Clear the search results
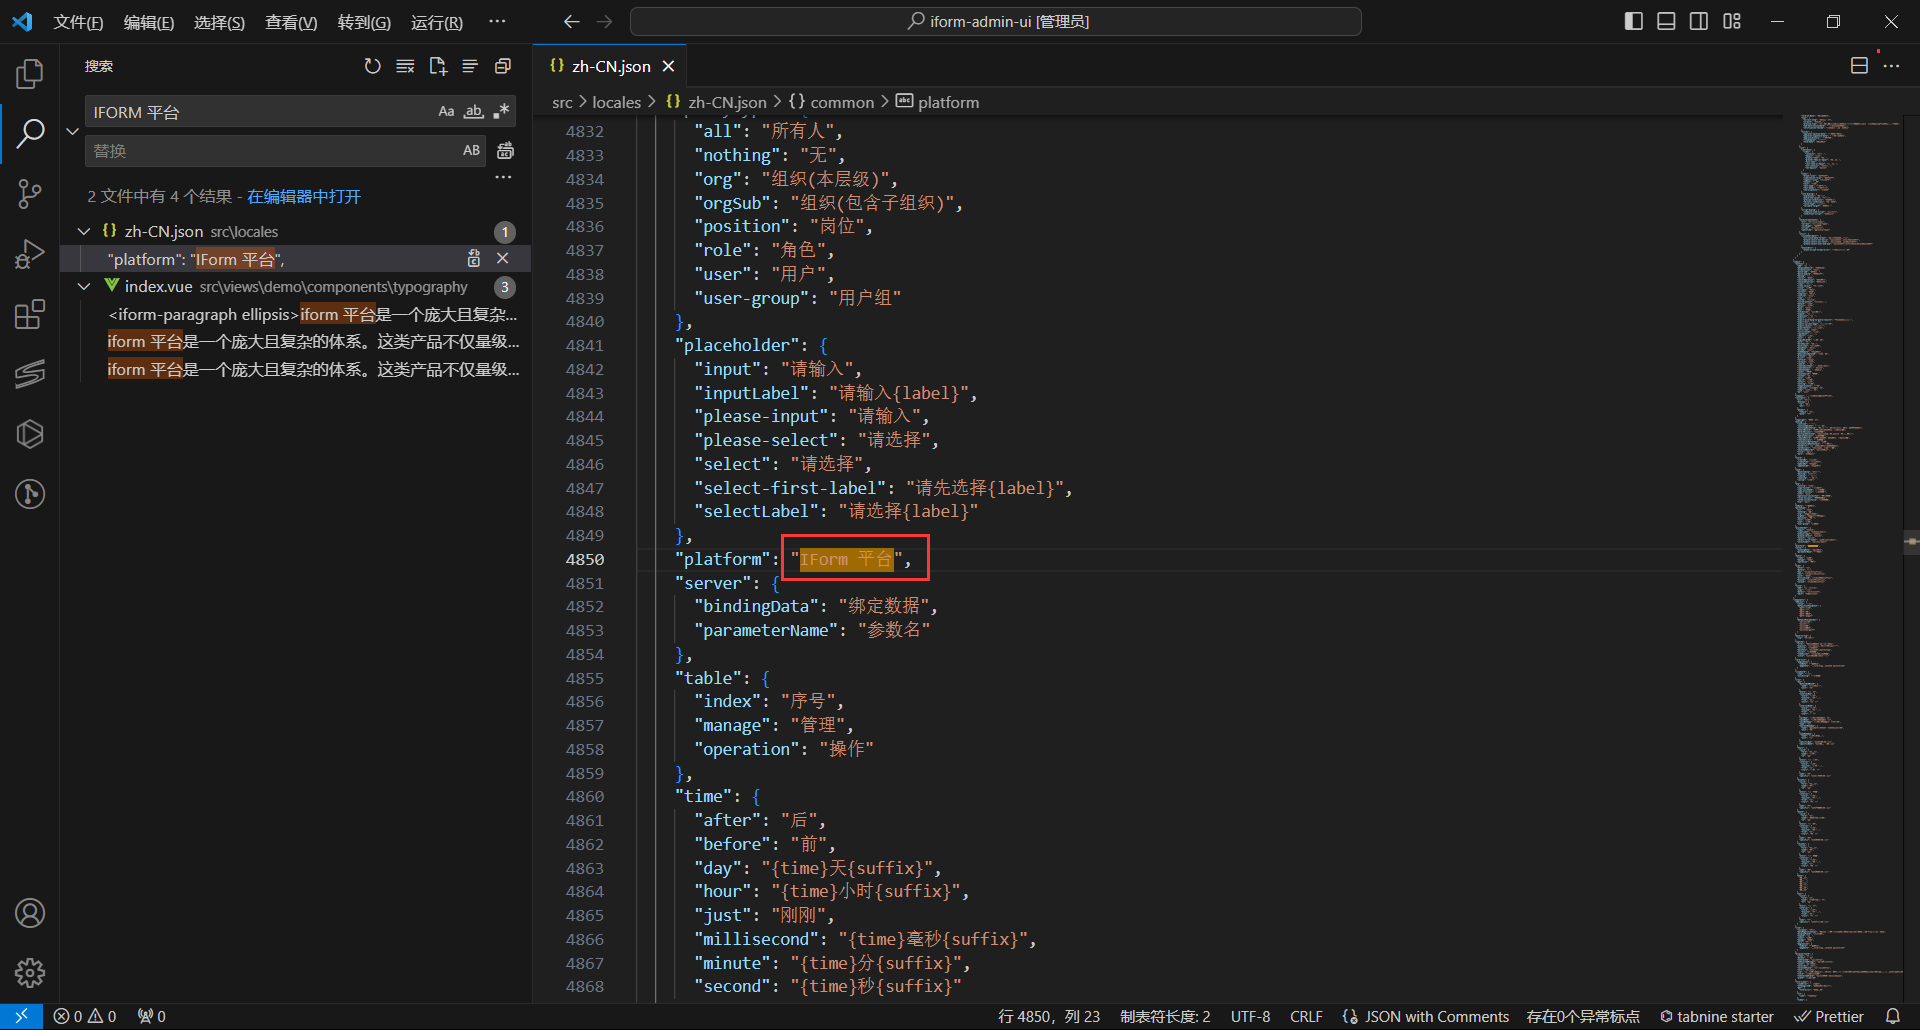This screenshot has height=1030, width=1920. pos(405,66)
